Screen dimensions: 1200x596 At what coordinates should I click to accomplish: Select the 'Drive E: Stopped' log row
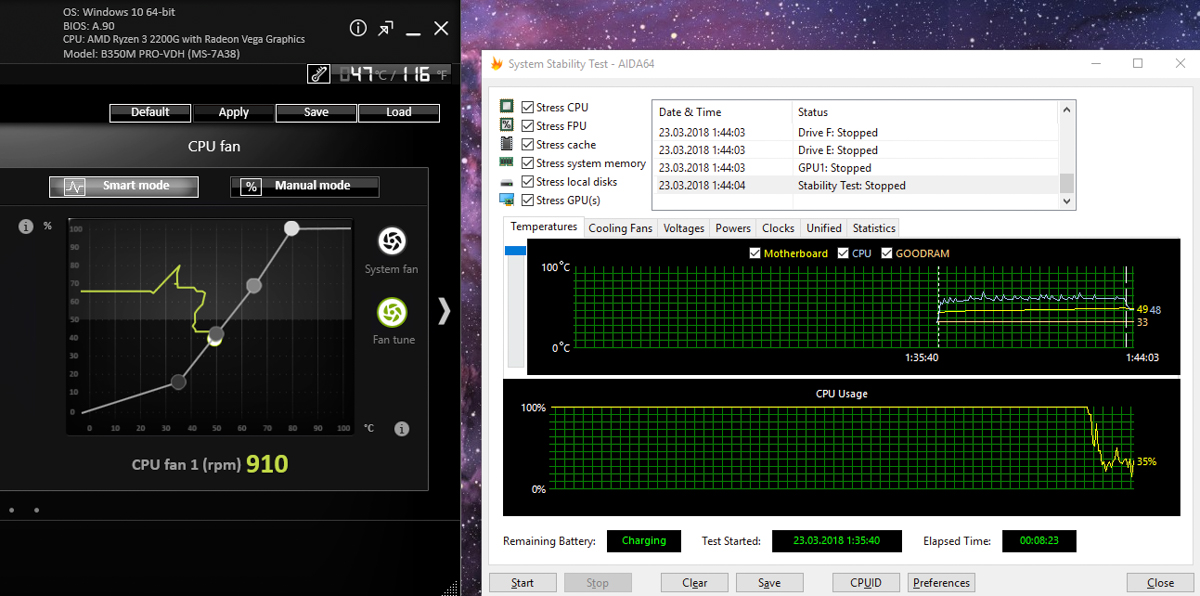tap(856, 150)
